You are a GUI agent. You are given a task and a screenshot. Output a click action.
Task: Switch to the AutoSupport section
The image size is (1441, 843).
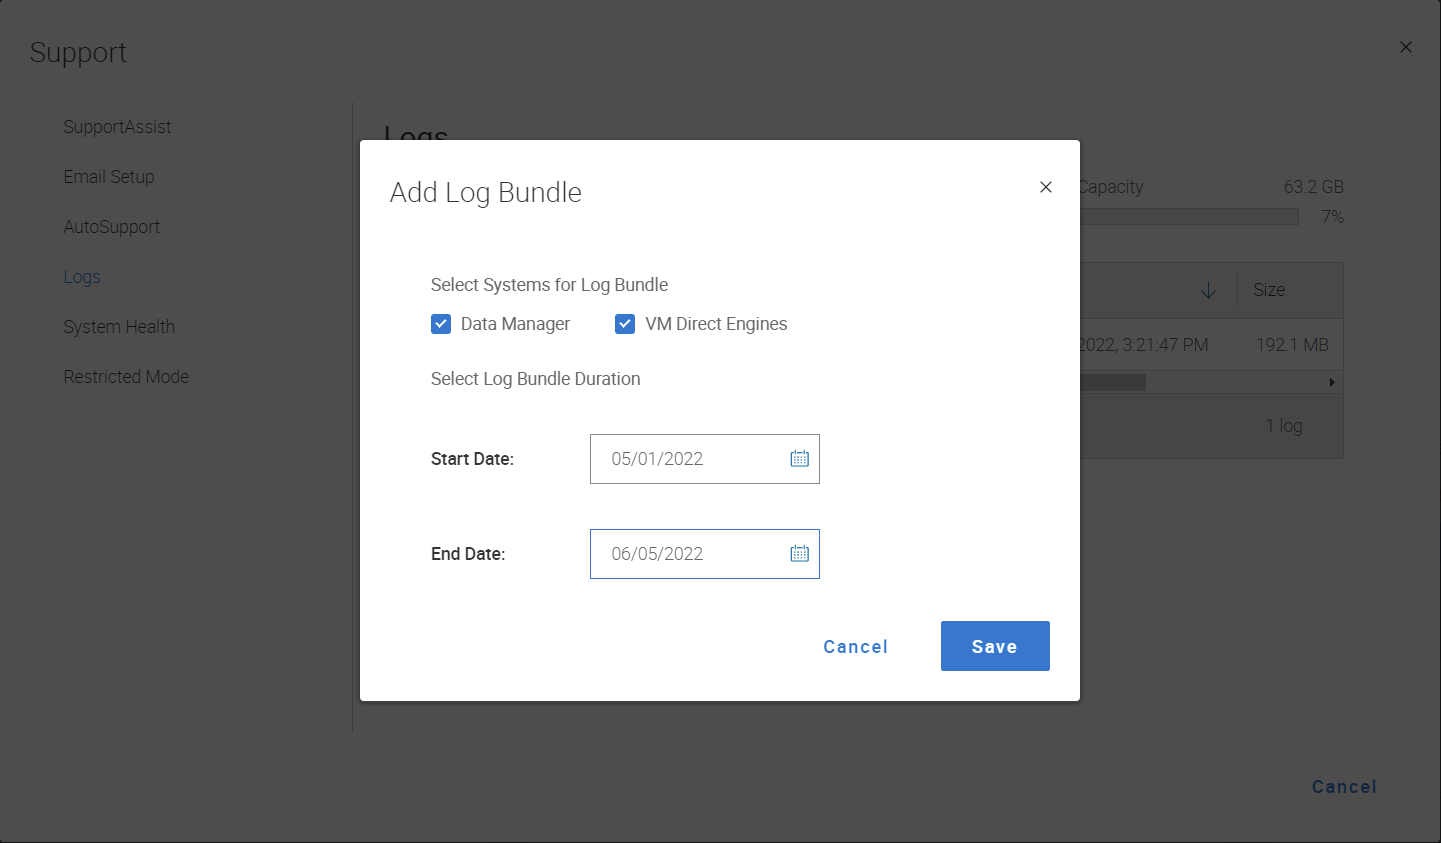(x=111, y=227)
